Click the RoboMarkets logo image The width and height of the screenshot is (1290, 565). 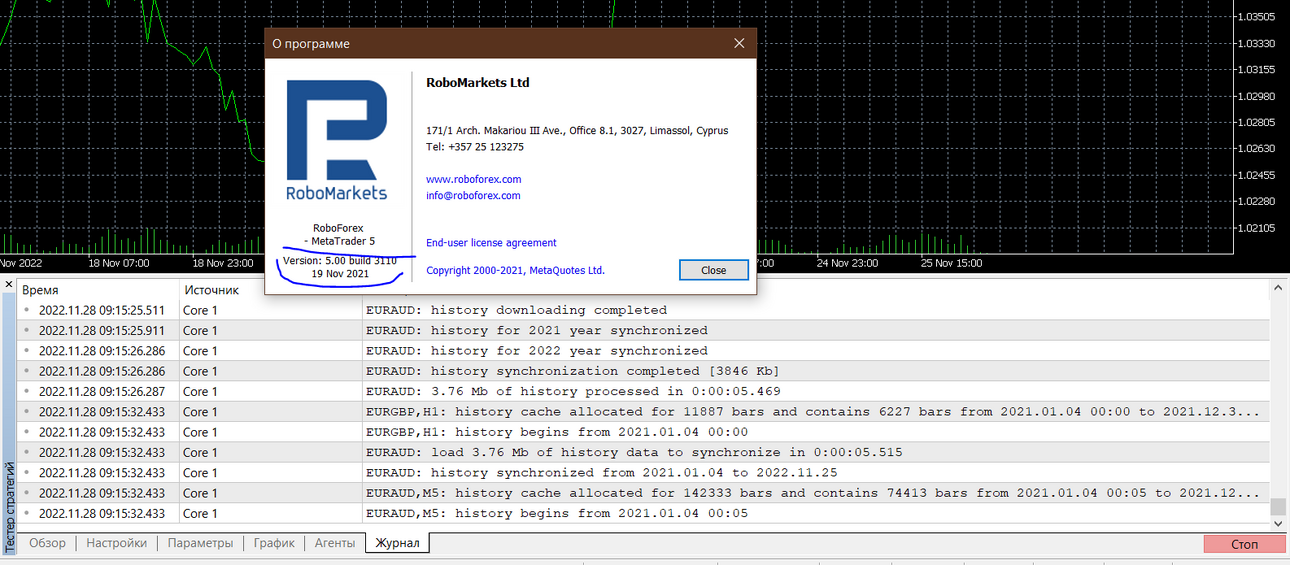337,140
